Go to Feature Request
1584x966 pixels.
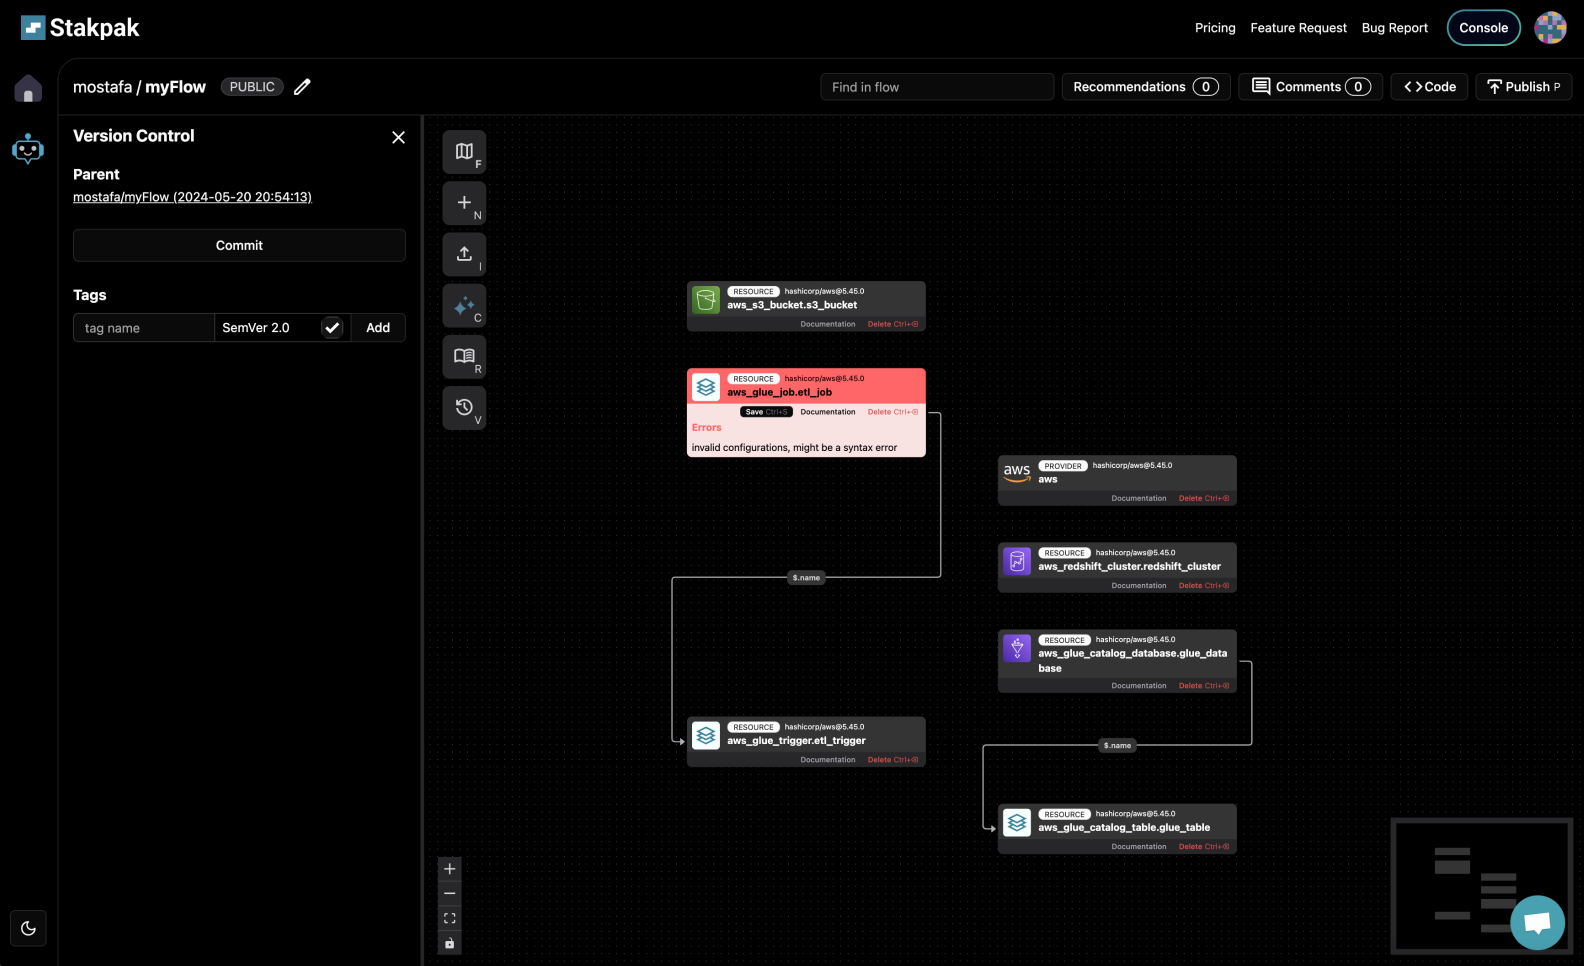pos(1298,28)
